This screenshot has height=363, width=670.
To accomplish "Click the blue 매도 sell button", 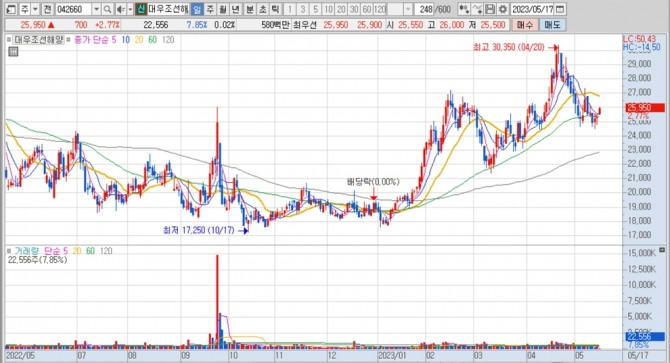I will [x=552, y=25].
